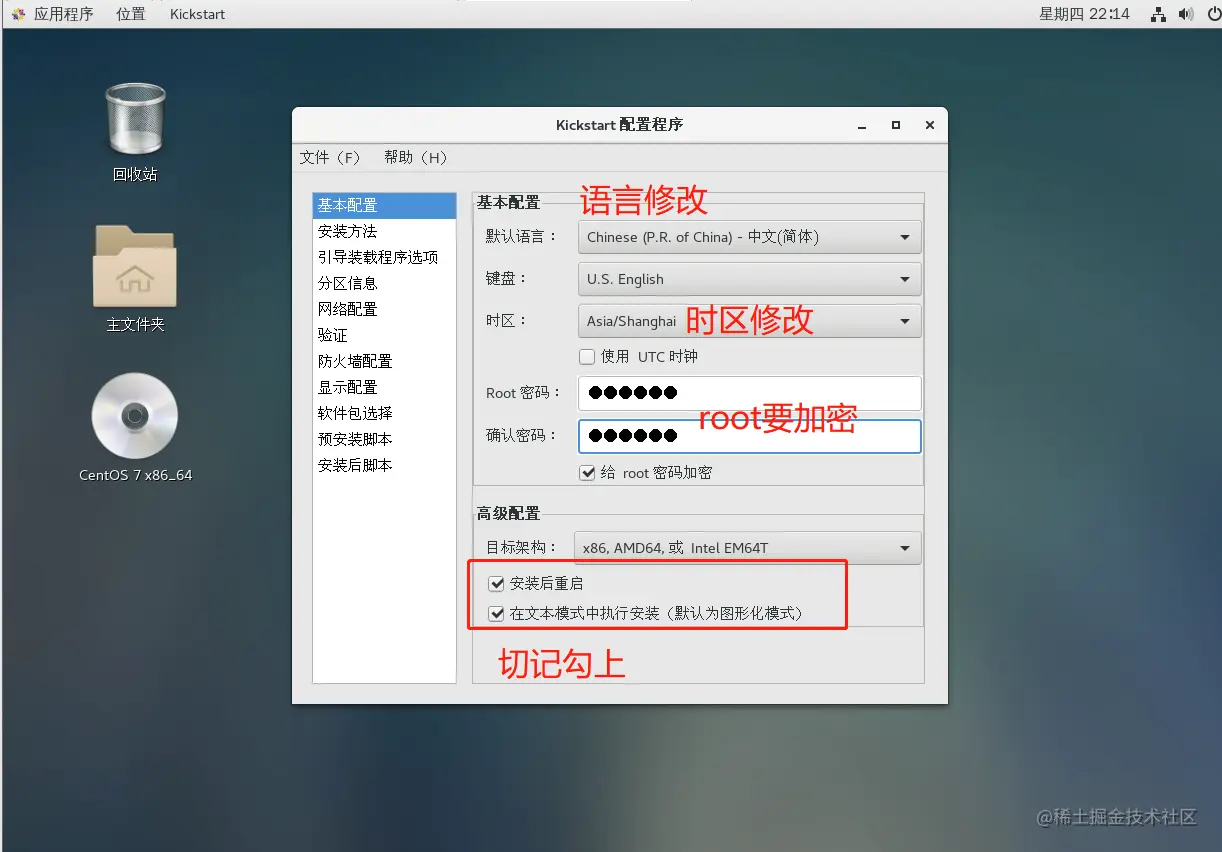
Task: Select 安装后脚本 in the sidebar list
Action: 385,465
